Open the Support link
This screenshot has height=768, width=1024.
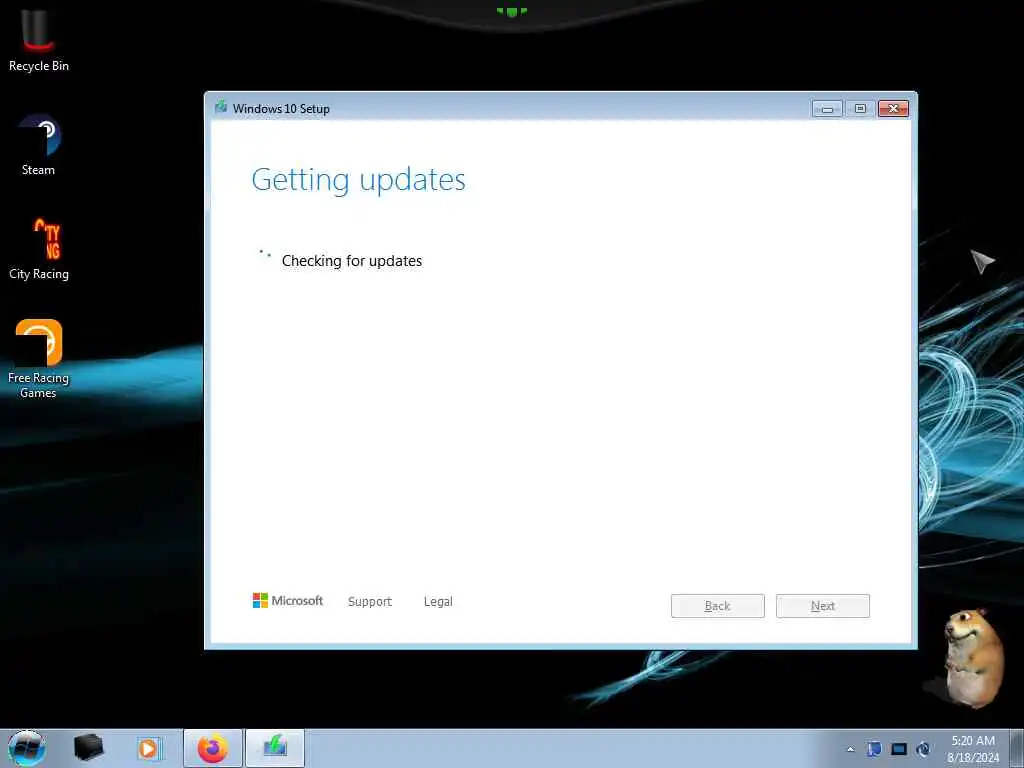(370, 601)
